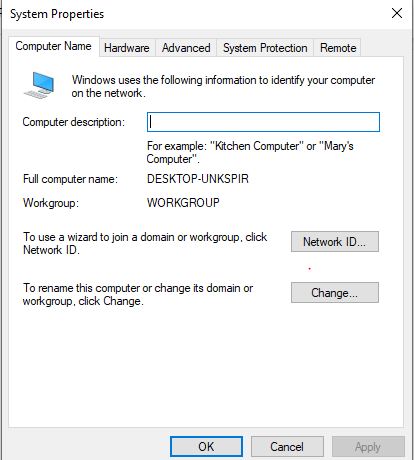Viewport: 414px width, 460px height.
Task: Click the computer monitor icon
Action: click(x=39, y=85)
